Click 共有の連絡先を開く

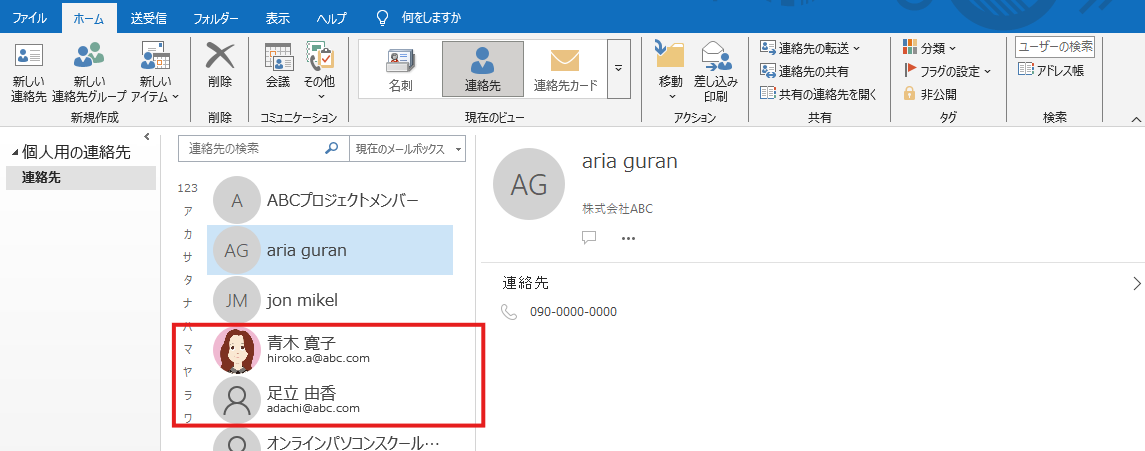pyautogui.click(x=818, y=93)
